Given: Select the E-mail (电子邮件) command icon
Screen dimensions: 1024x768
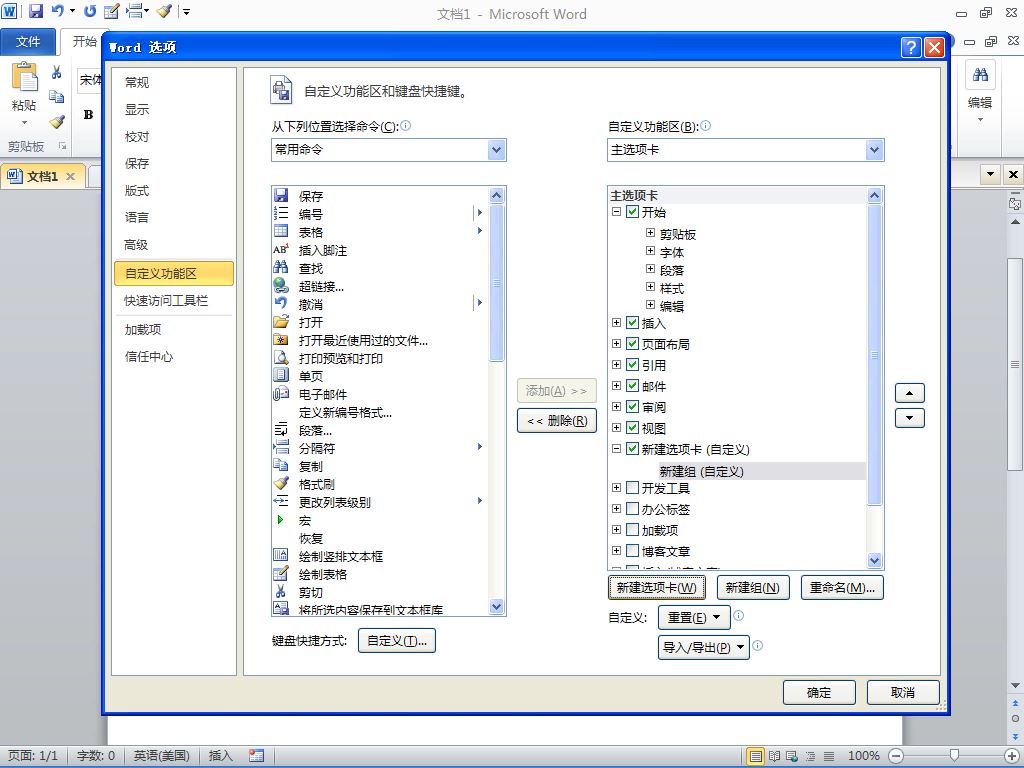Looking at the screenshot, I should tap(281, 394).
